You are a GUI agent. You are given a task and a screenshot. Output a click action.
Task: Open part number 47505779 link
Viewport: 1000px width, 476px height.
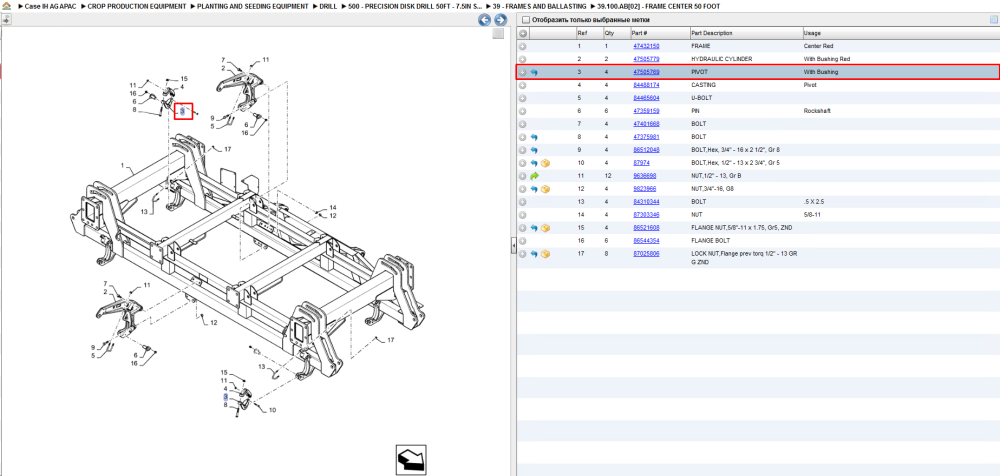coord(646,59)
